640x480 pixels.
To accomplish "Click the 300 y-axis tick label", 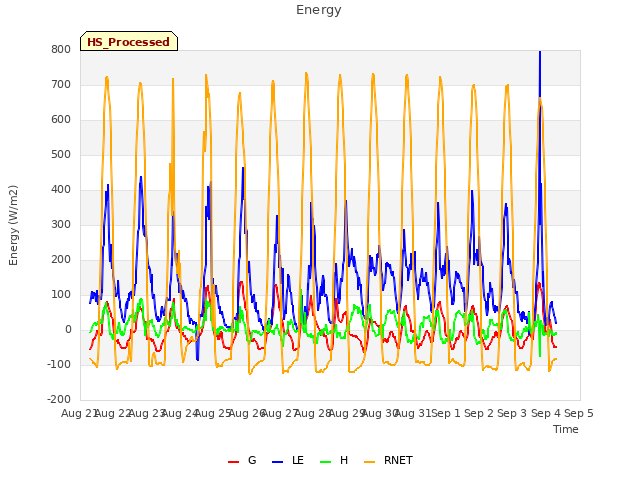I will (61, 224).
